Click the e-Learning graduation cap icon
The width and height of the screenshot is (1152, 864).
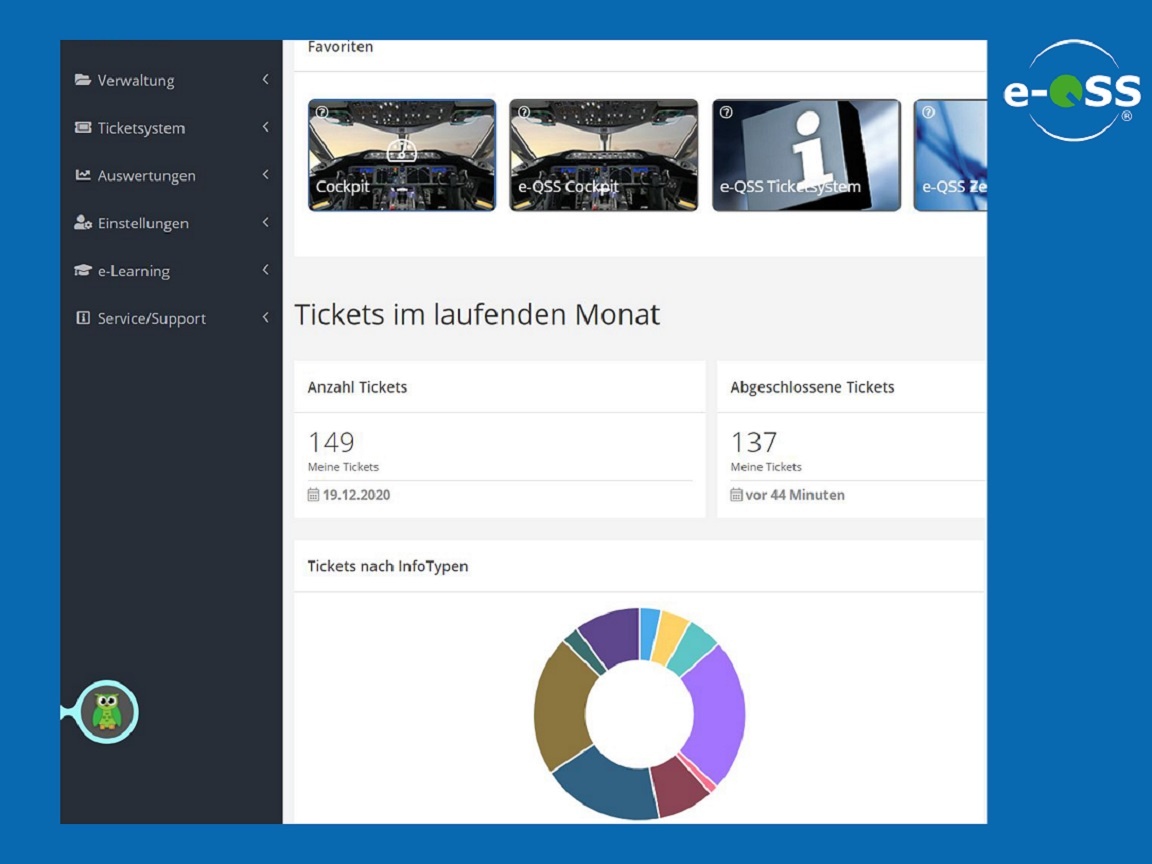(x=82, y=270)
